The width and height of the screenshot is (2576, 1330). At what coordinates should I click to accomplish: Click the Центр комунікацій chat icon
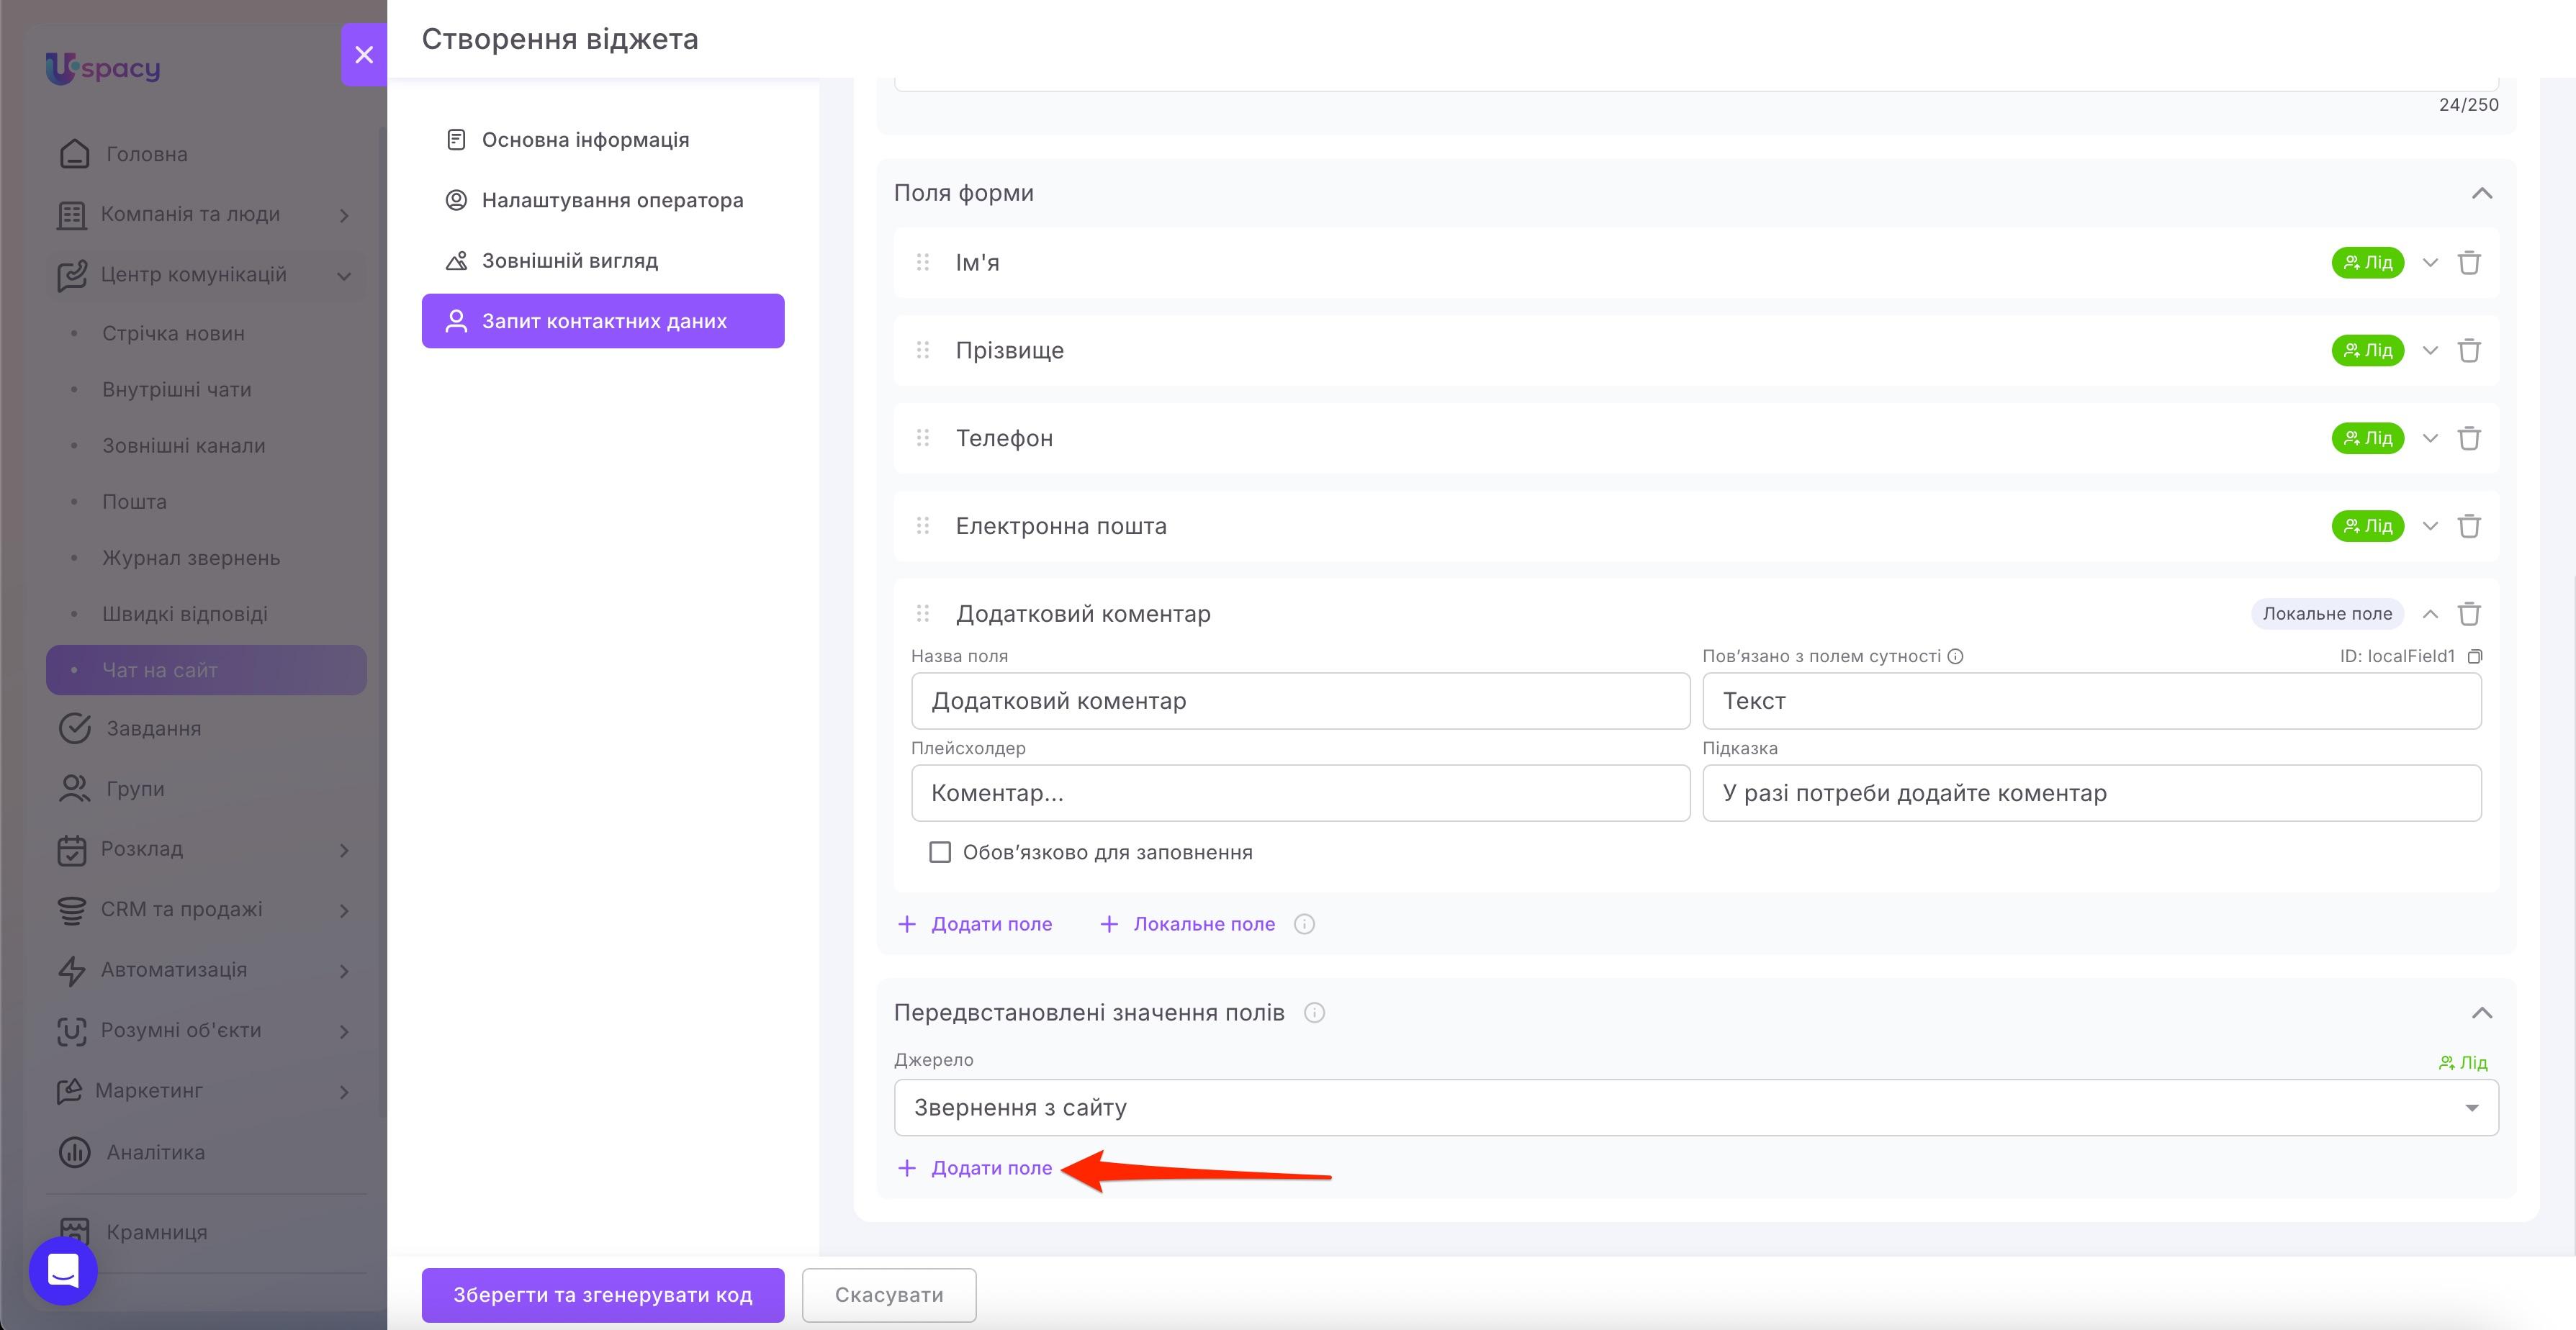71,275
